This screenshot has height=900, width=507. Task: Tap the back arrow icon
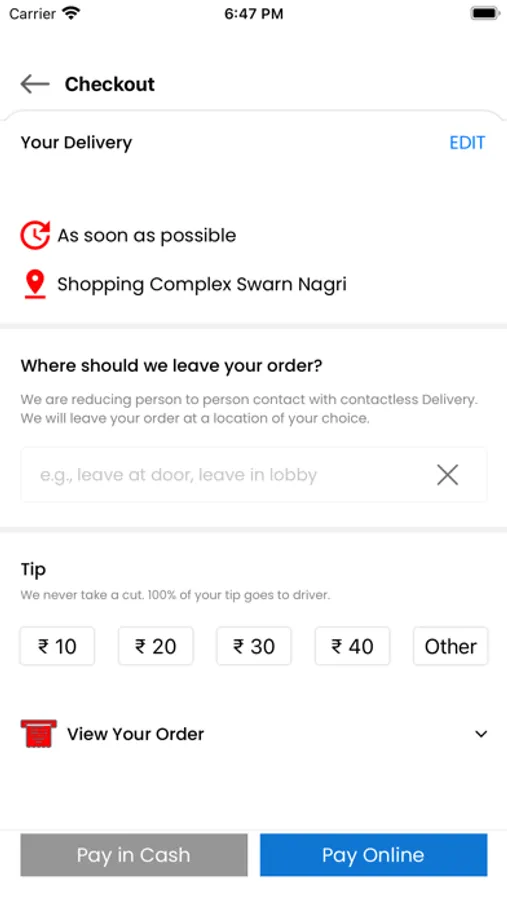(35, 84)
